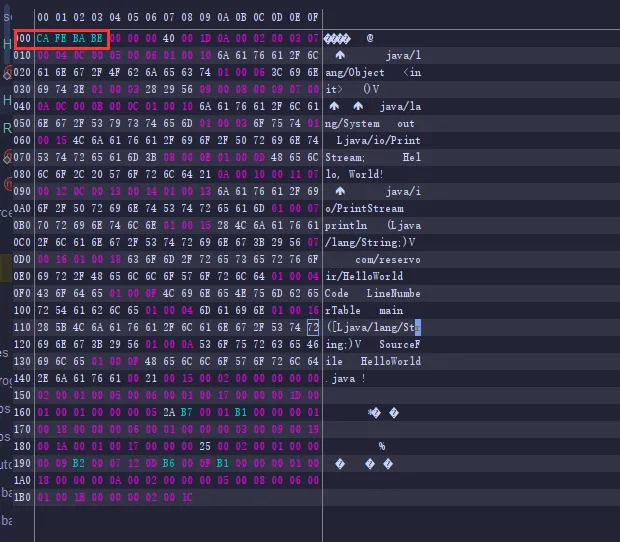Image resolution: width=620 pixels, height=542 pixels.
Task: Select the white 40 byte in row 000
Action: [x=170, y=38]
